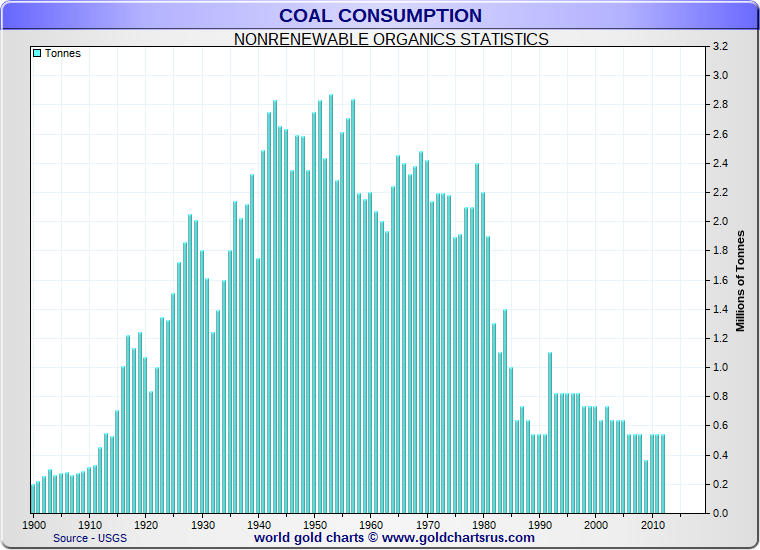The width and height of the screenshot is (760, 550).
Task: Click the world gold charts text
Action: point(309,537)
